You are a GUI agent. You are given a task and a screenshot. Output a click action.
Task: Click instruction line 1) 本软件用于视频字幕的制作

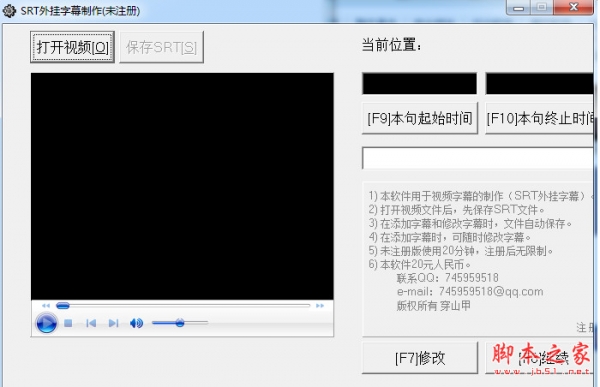tap(481, 196)
